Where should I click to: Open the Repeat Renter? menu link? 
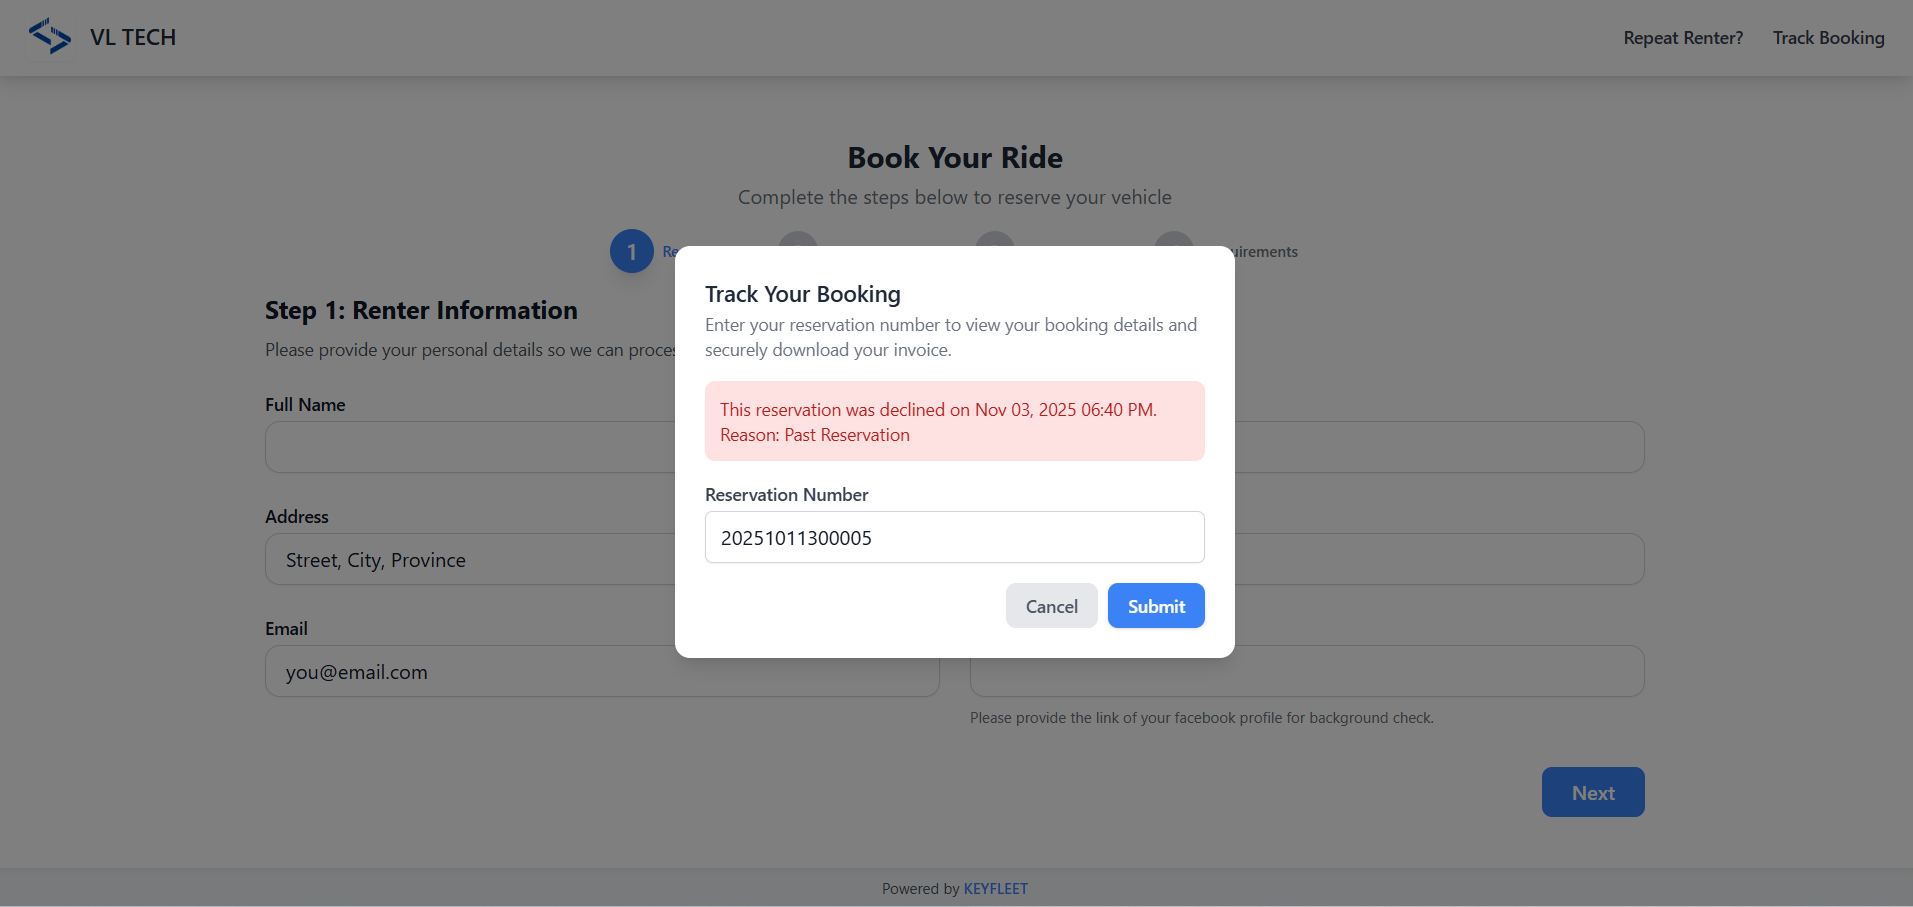coord(1683,38)
